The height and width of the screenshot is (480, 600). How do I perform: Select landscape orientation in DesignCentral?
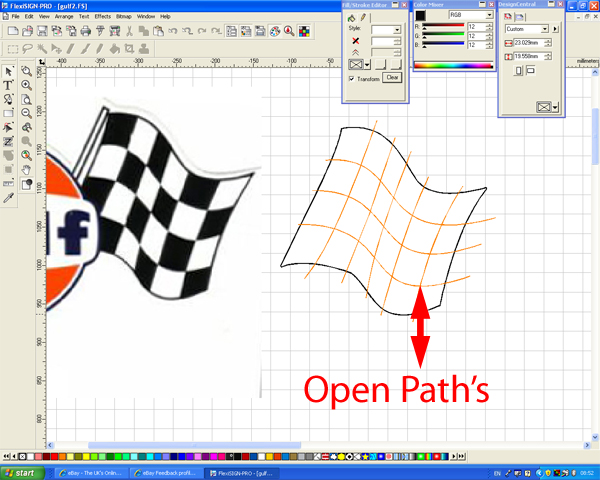pos(531,70)
